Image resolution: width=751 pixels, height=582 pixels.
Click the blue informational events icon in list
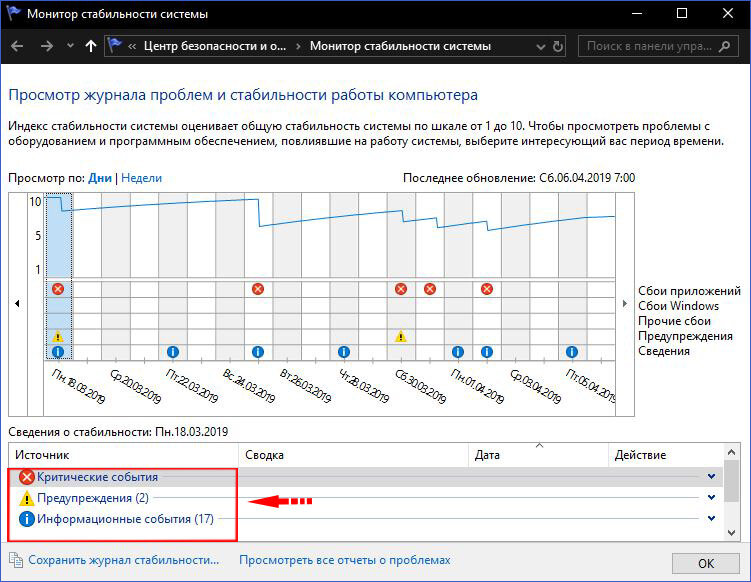pos(27,519)
